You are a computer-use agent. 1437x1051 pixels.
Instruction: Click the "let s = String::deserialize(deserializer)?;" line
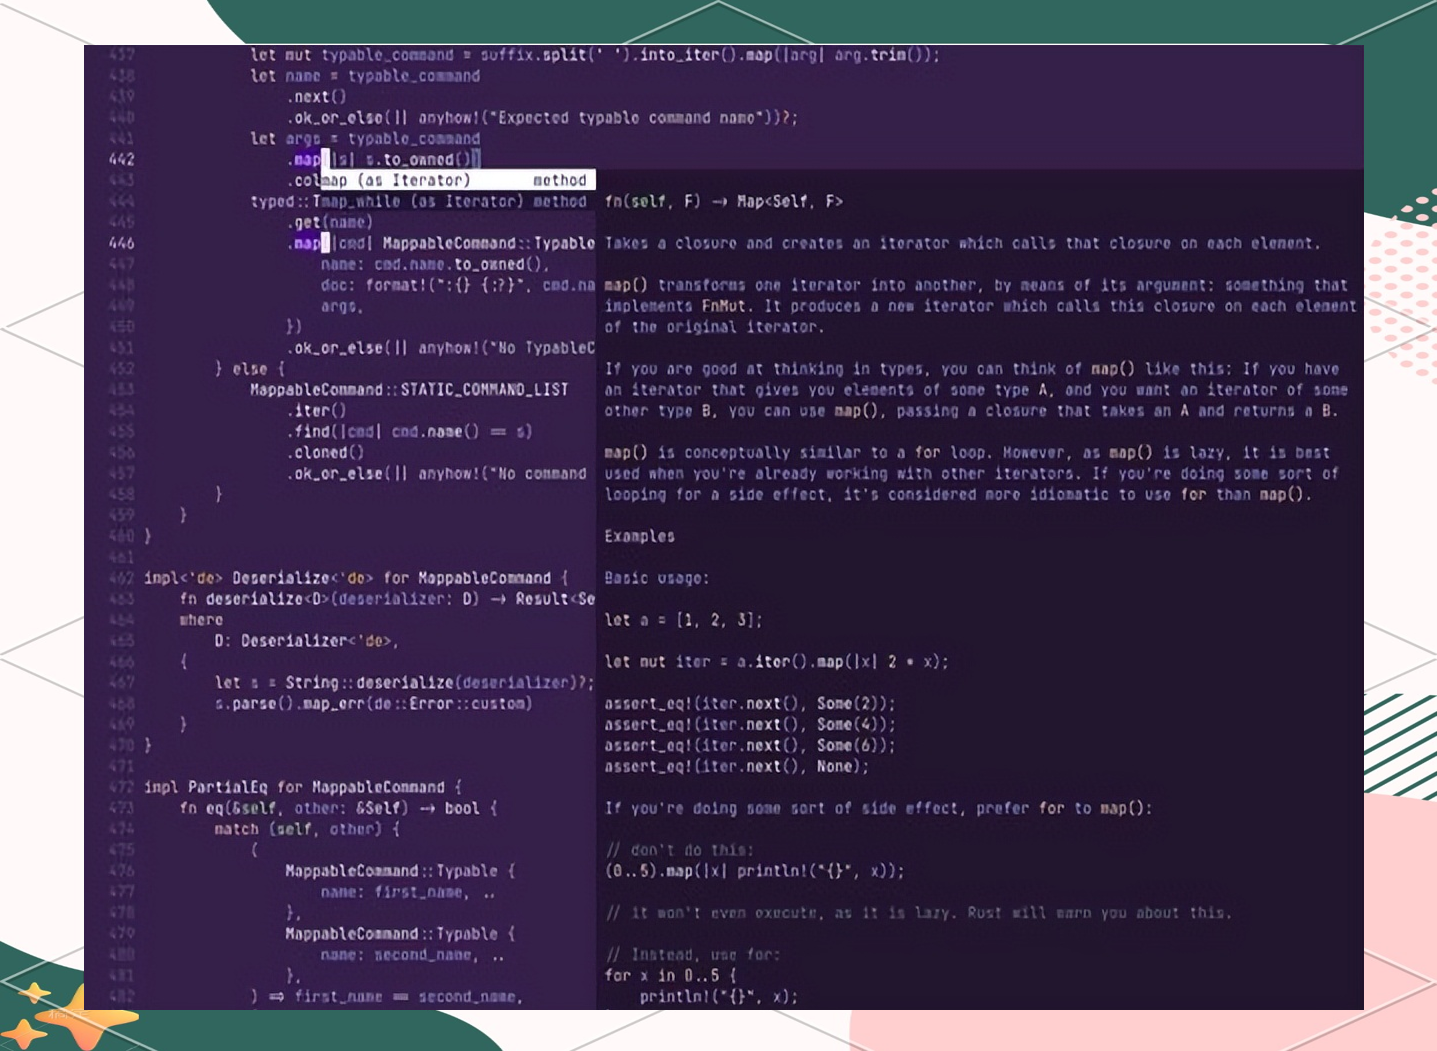(404, 683)
